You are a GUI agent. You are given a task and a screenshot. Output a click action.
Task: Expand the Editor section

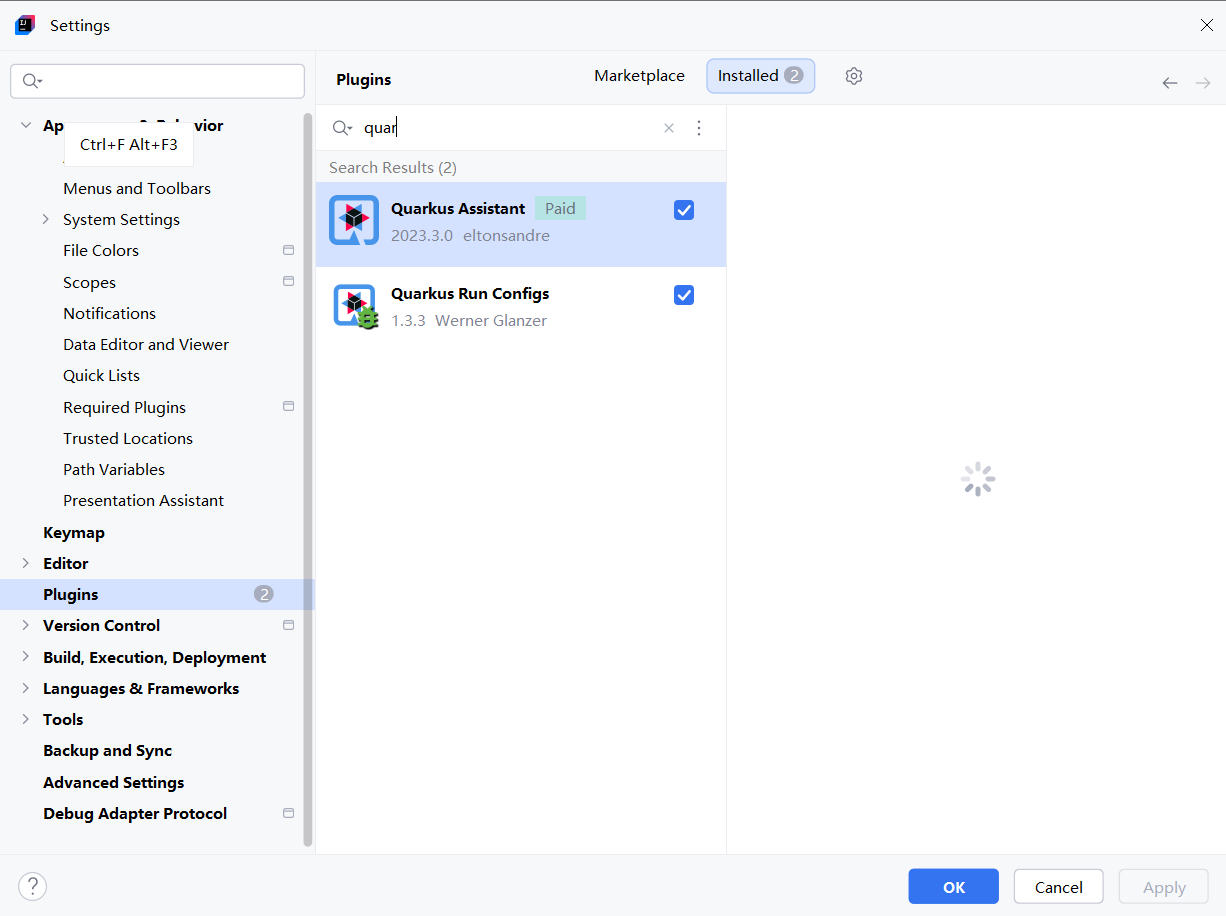click(x=26, y=563)
